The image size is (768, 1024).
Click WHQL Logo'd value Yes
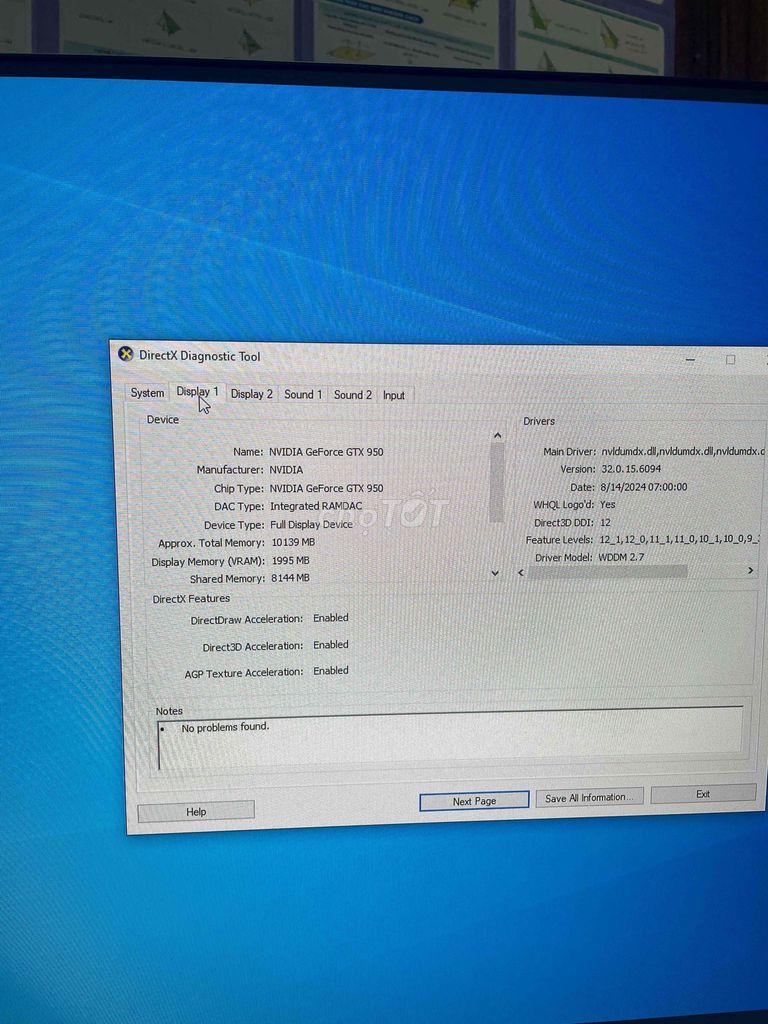[x=607, y=504]
